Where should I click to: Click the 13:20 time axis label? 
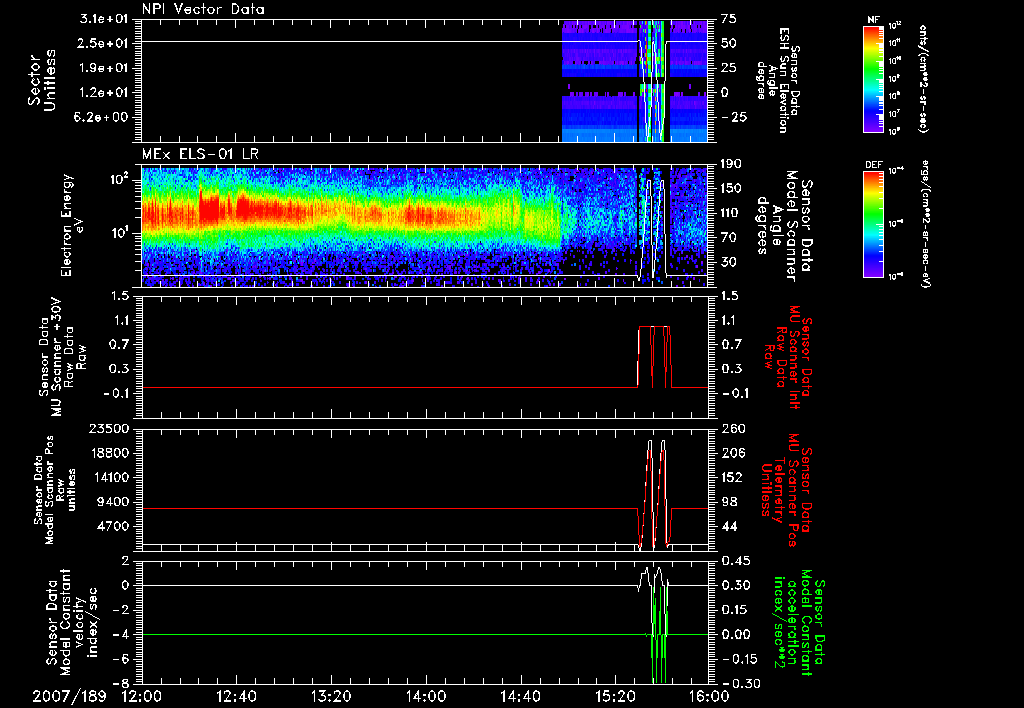(331, 696)
